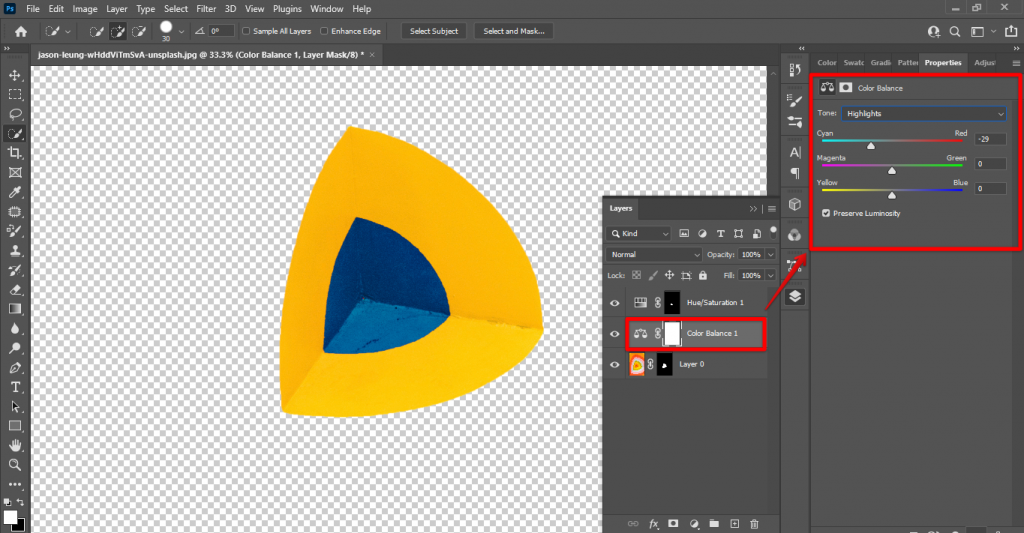The image size is (1024, 533).
Task: Hide the Hue/Saturation 1 layer
Action: [615, 302]
